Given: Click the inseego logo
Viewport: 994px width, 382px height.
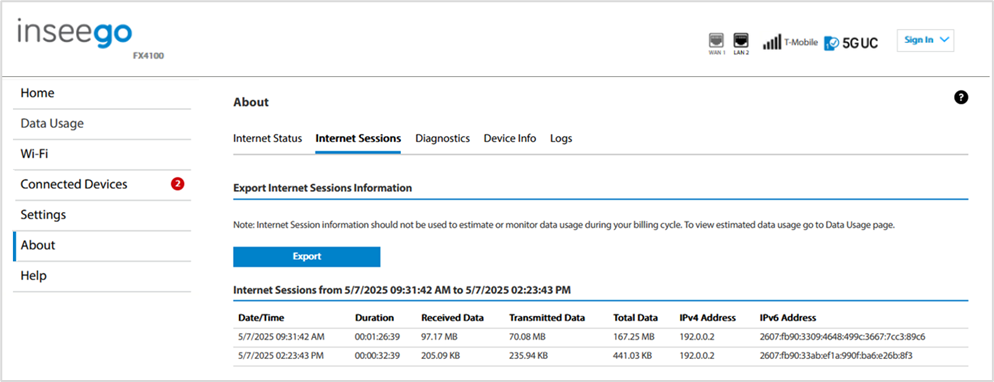Looking at the screenshot, I should 75,32.
